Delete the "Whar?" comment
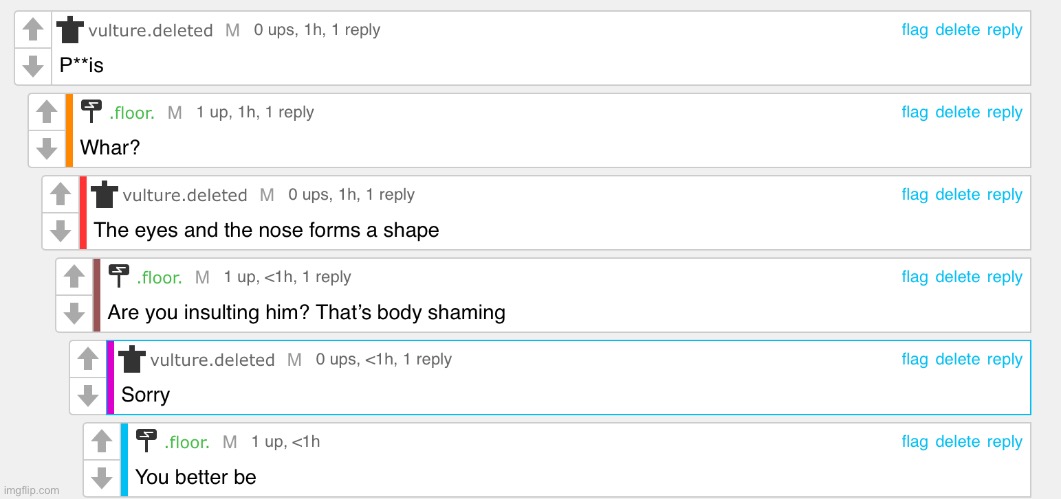Screen dimensions: 1061x499 (x=957, y=112)
